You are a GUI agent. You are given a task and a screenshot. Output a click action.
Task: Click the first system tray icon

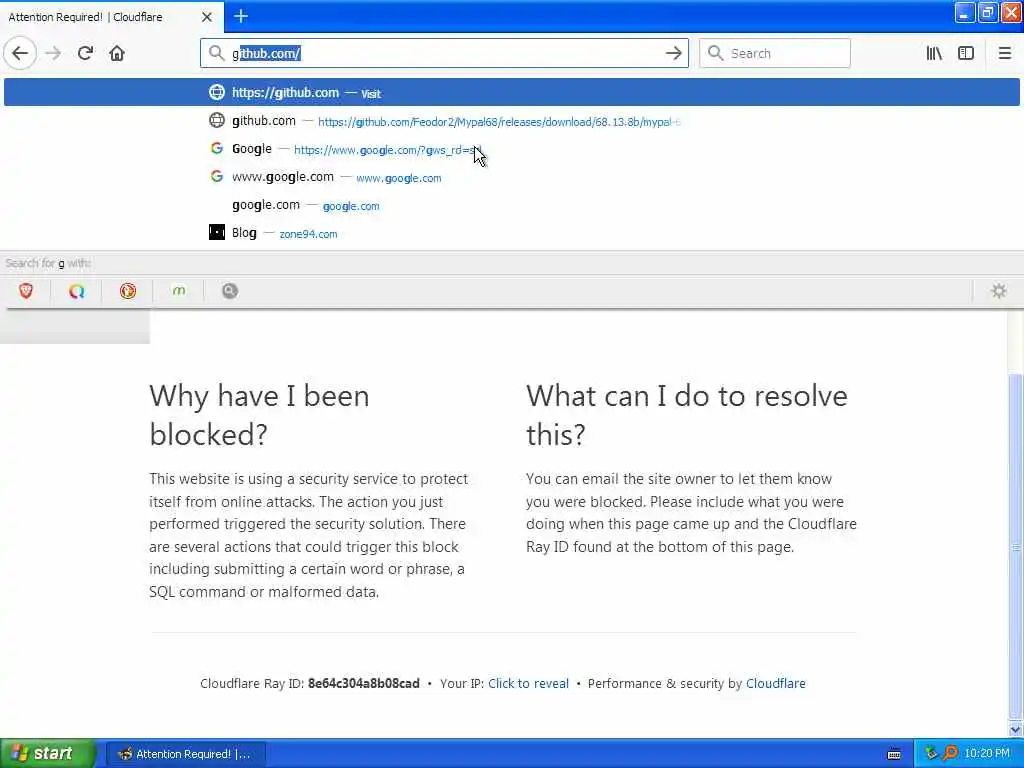[931, 754]
